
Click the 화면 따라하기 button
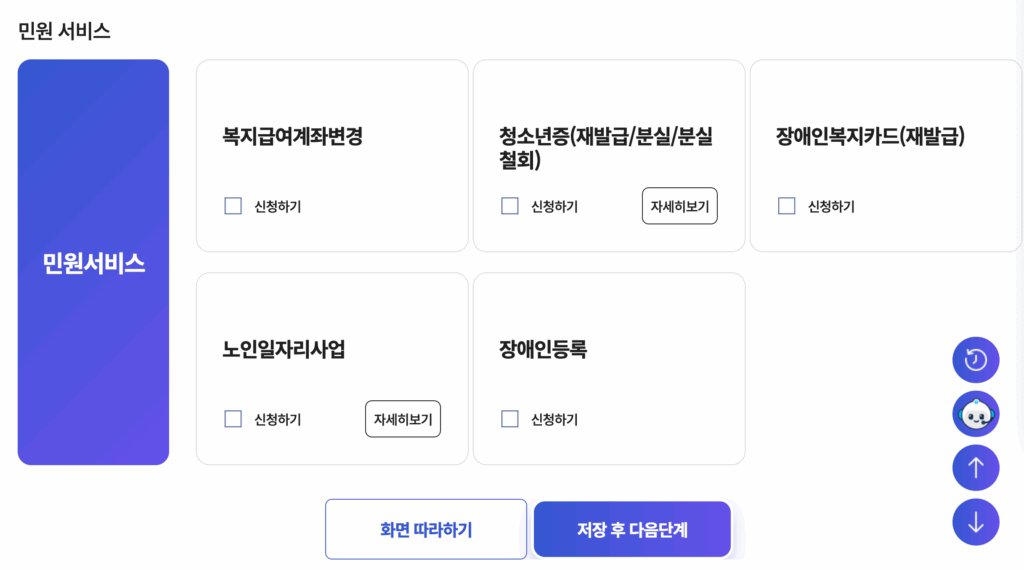point(426,530)
